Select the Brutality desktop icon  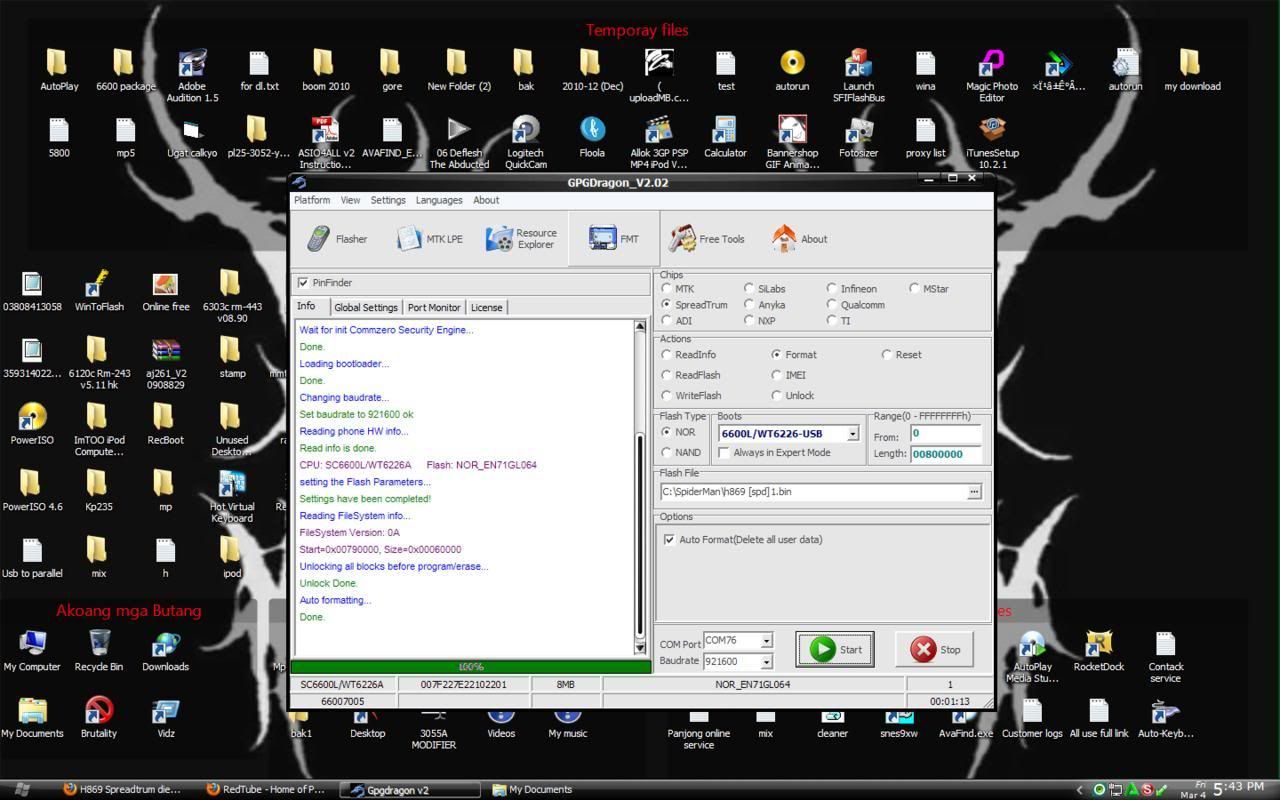coord(99,718)
